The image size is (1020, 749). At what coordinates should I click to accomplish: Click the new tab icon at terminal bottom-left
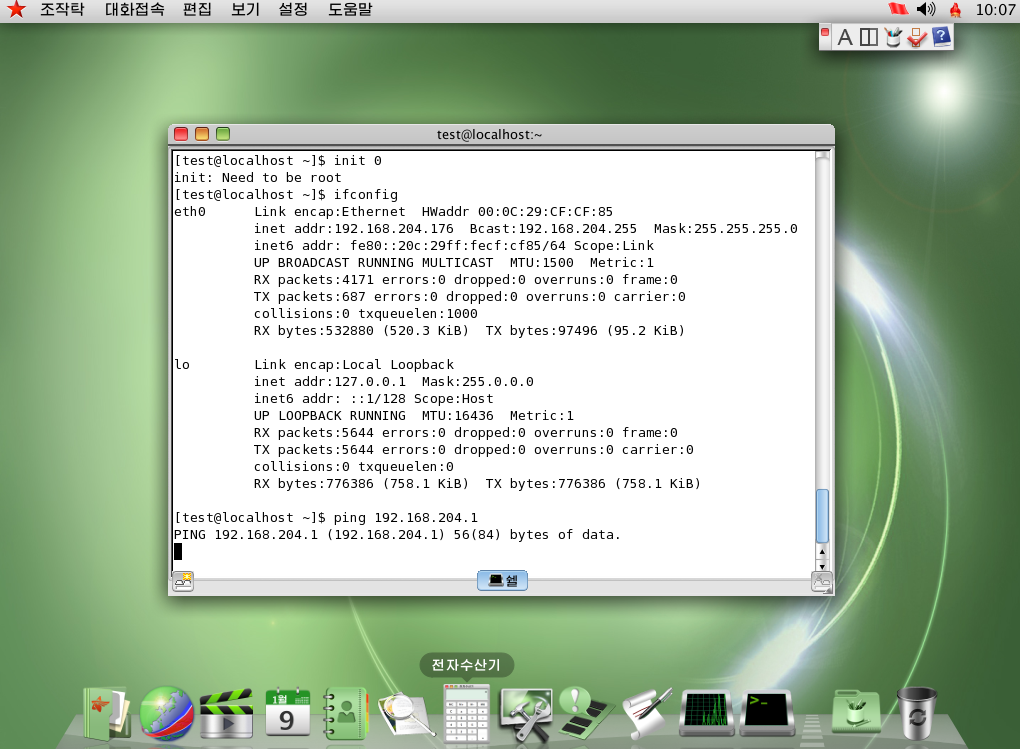tap(183, 580)
